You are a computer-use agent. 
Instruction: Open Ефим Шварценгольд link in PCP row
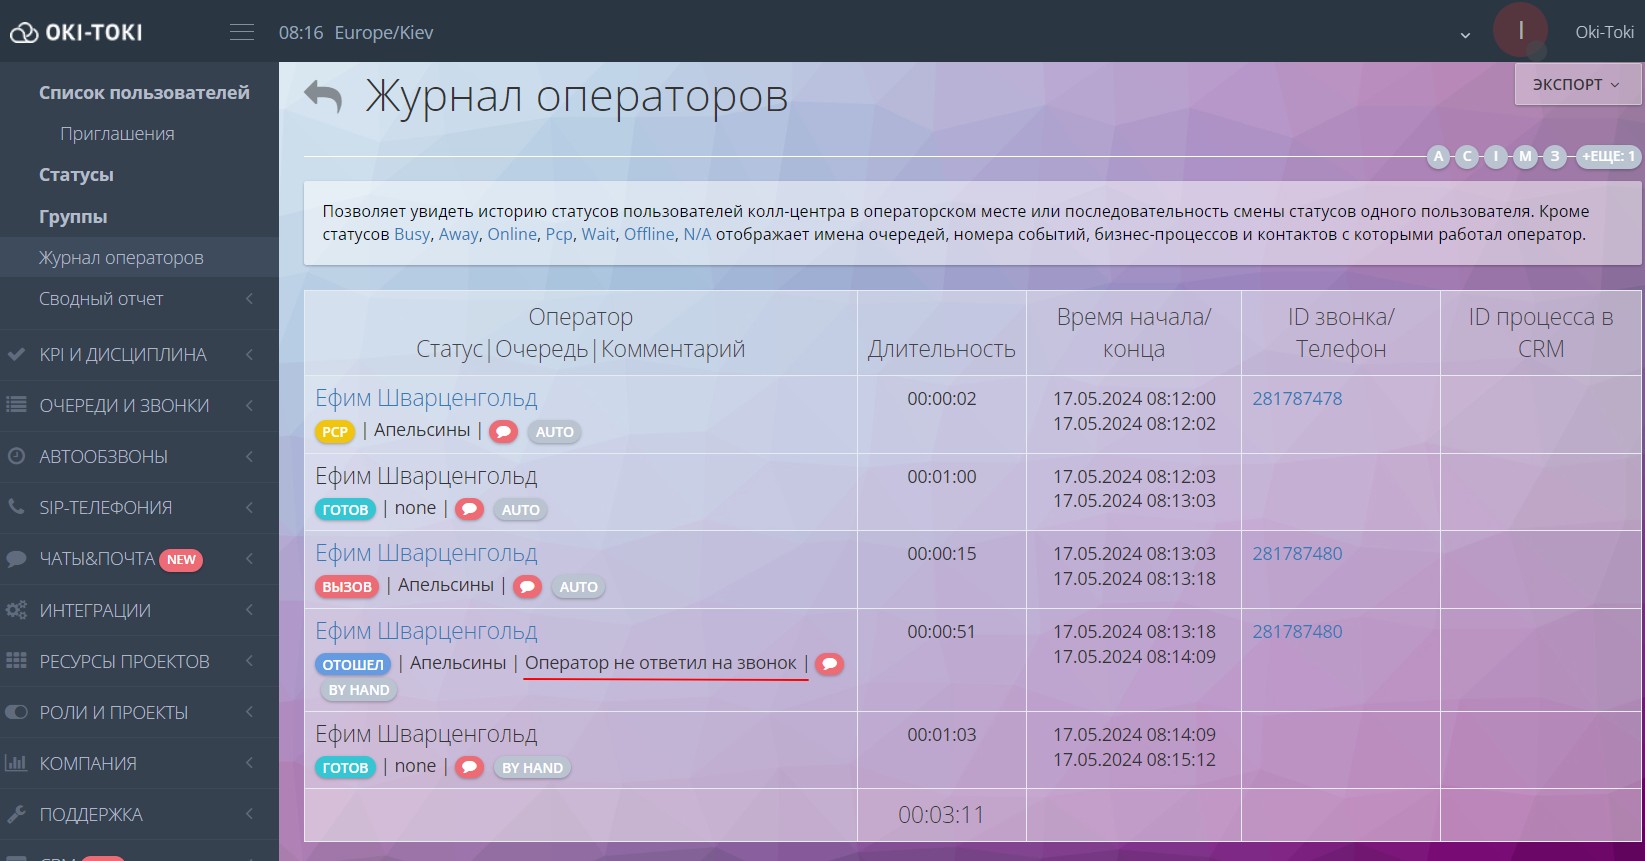[x=426, y=398]
